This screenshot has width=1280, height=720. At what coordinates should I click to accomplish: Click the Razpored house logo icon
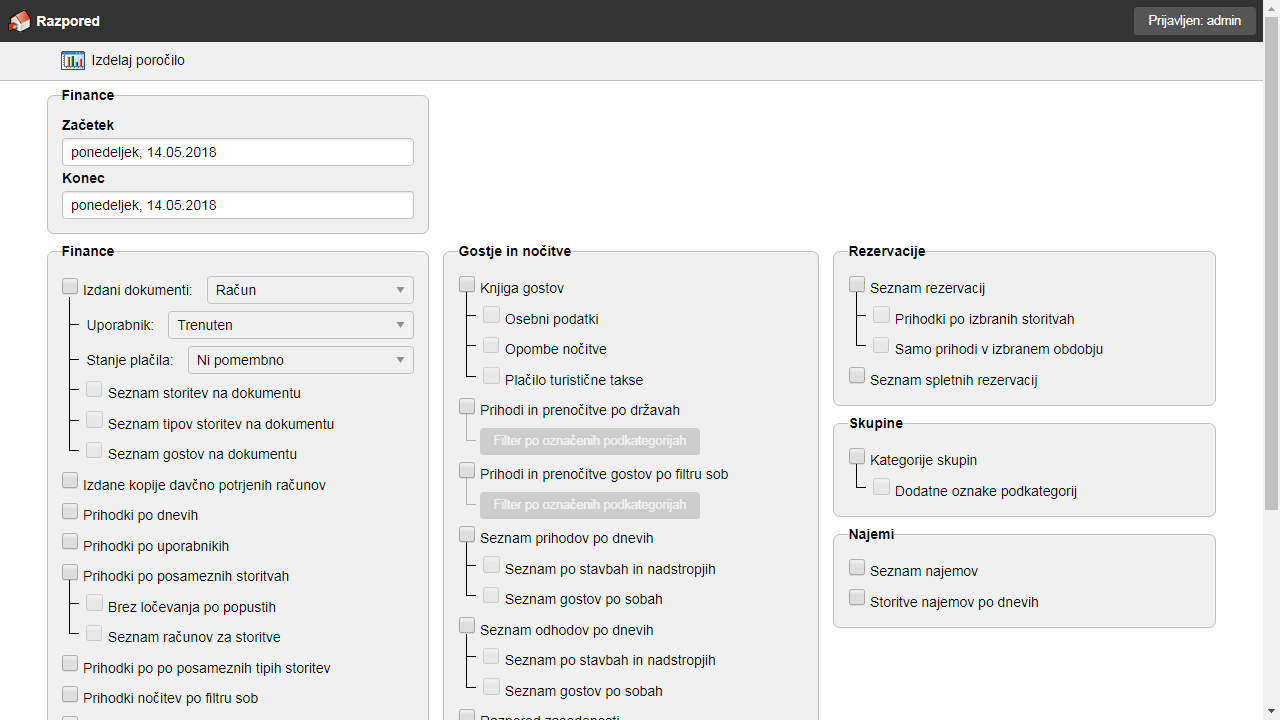19,21
